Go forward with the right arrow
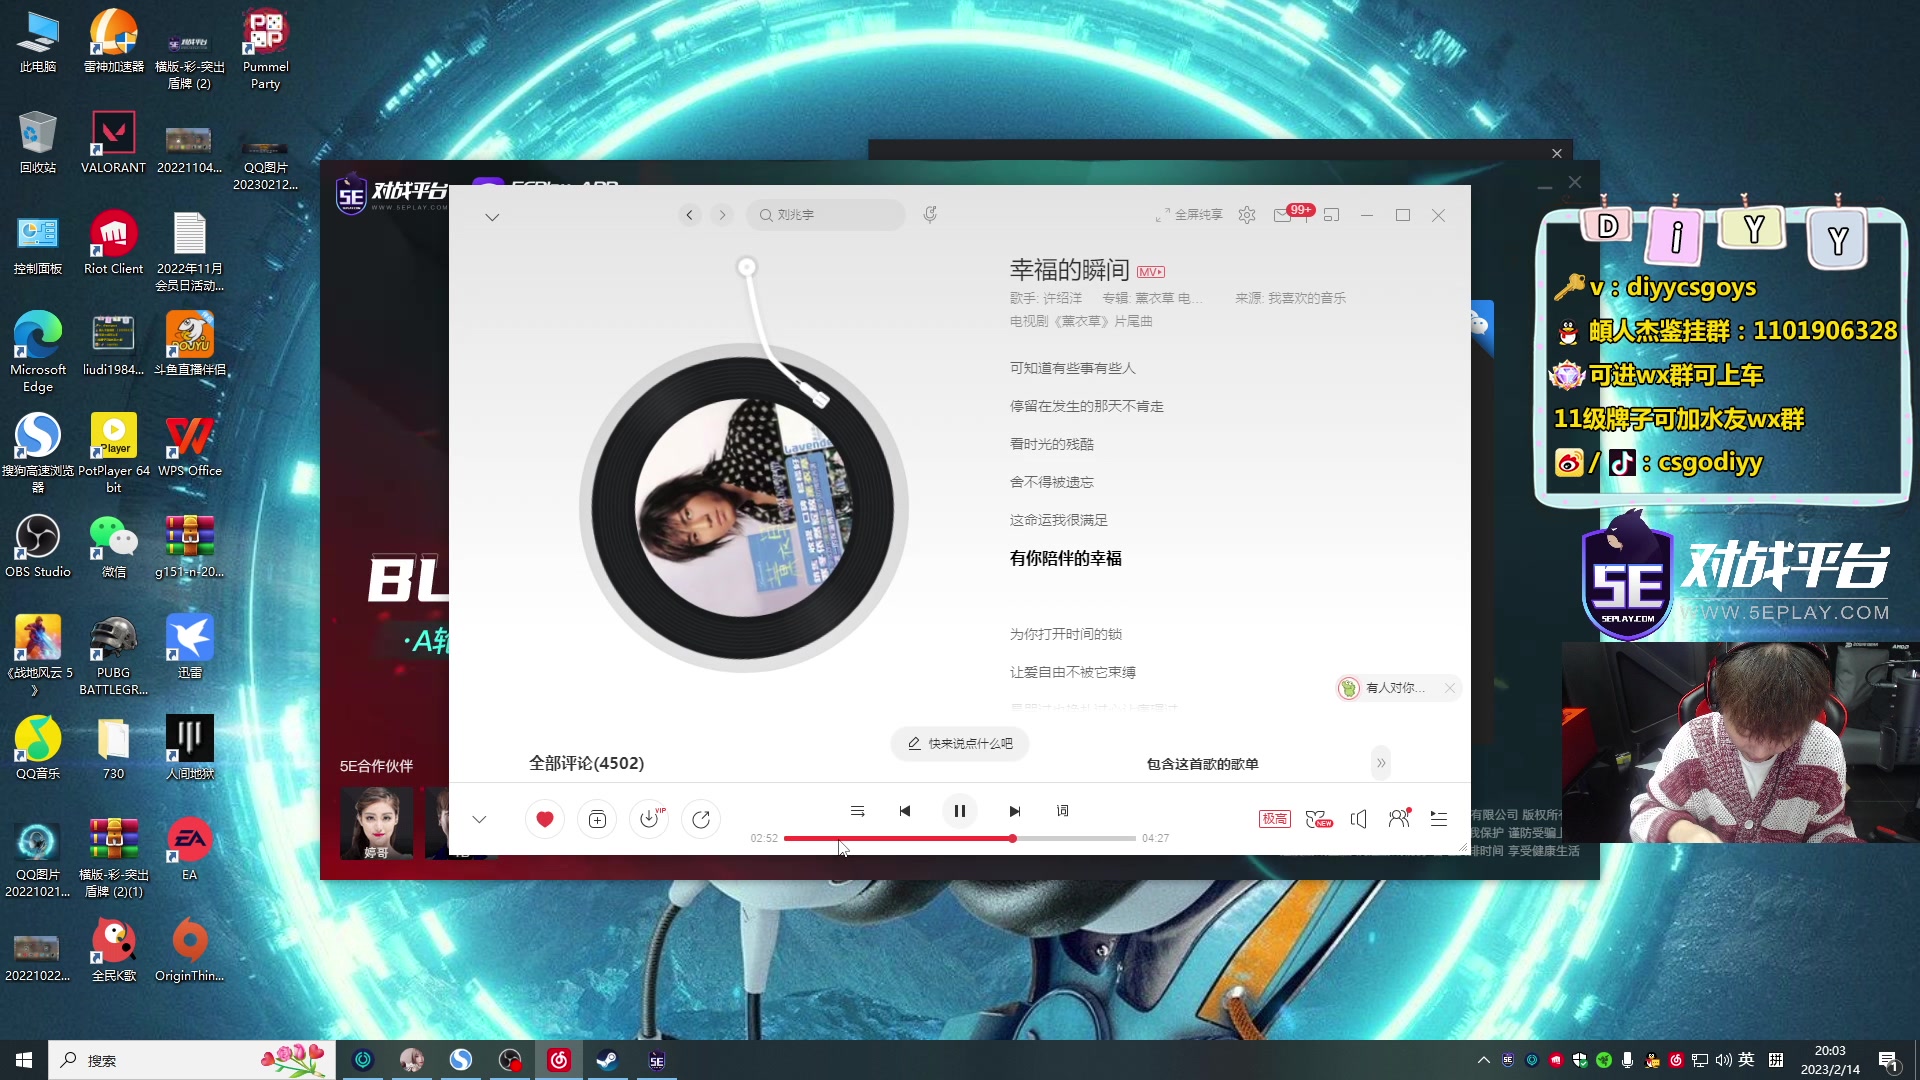The height and width of the screenshot is (1080, 1920). 722,215
